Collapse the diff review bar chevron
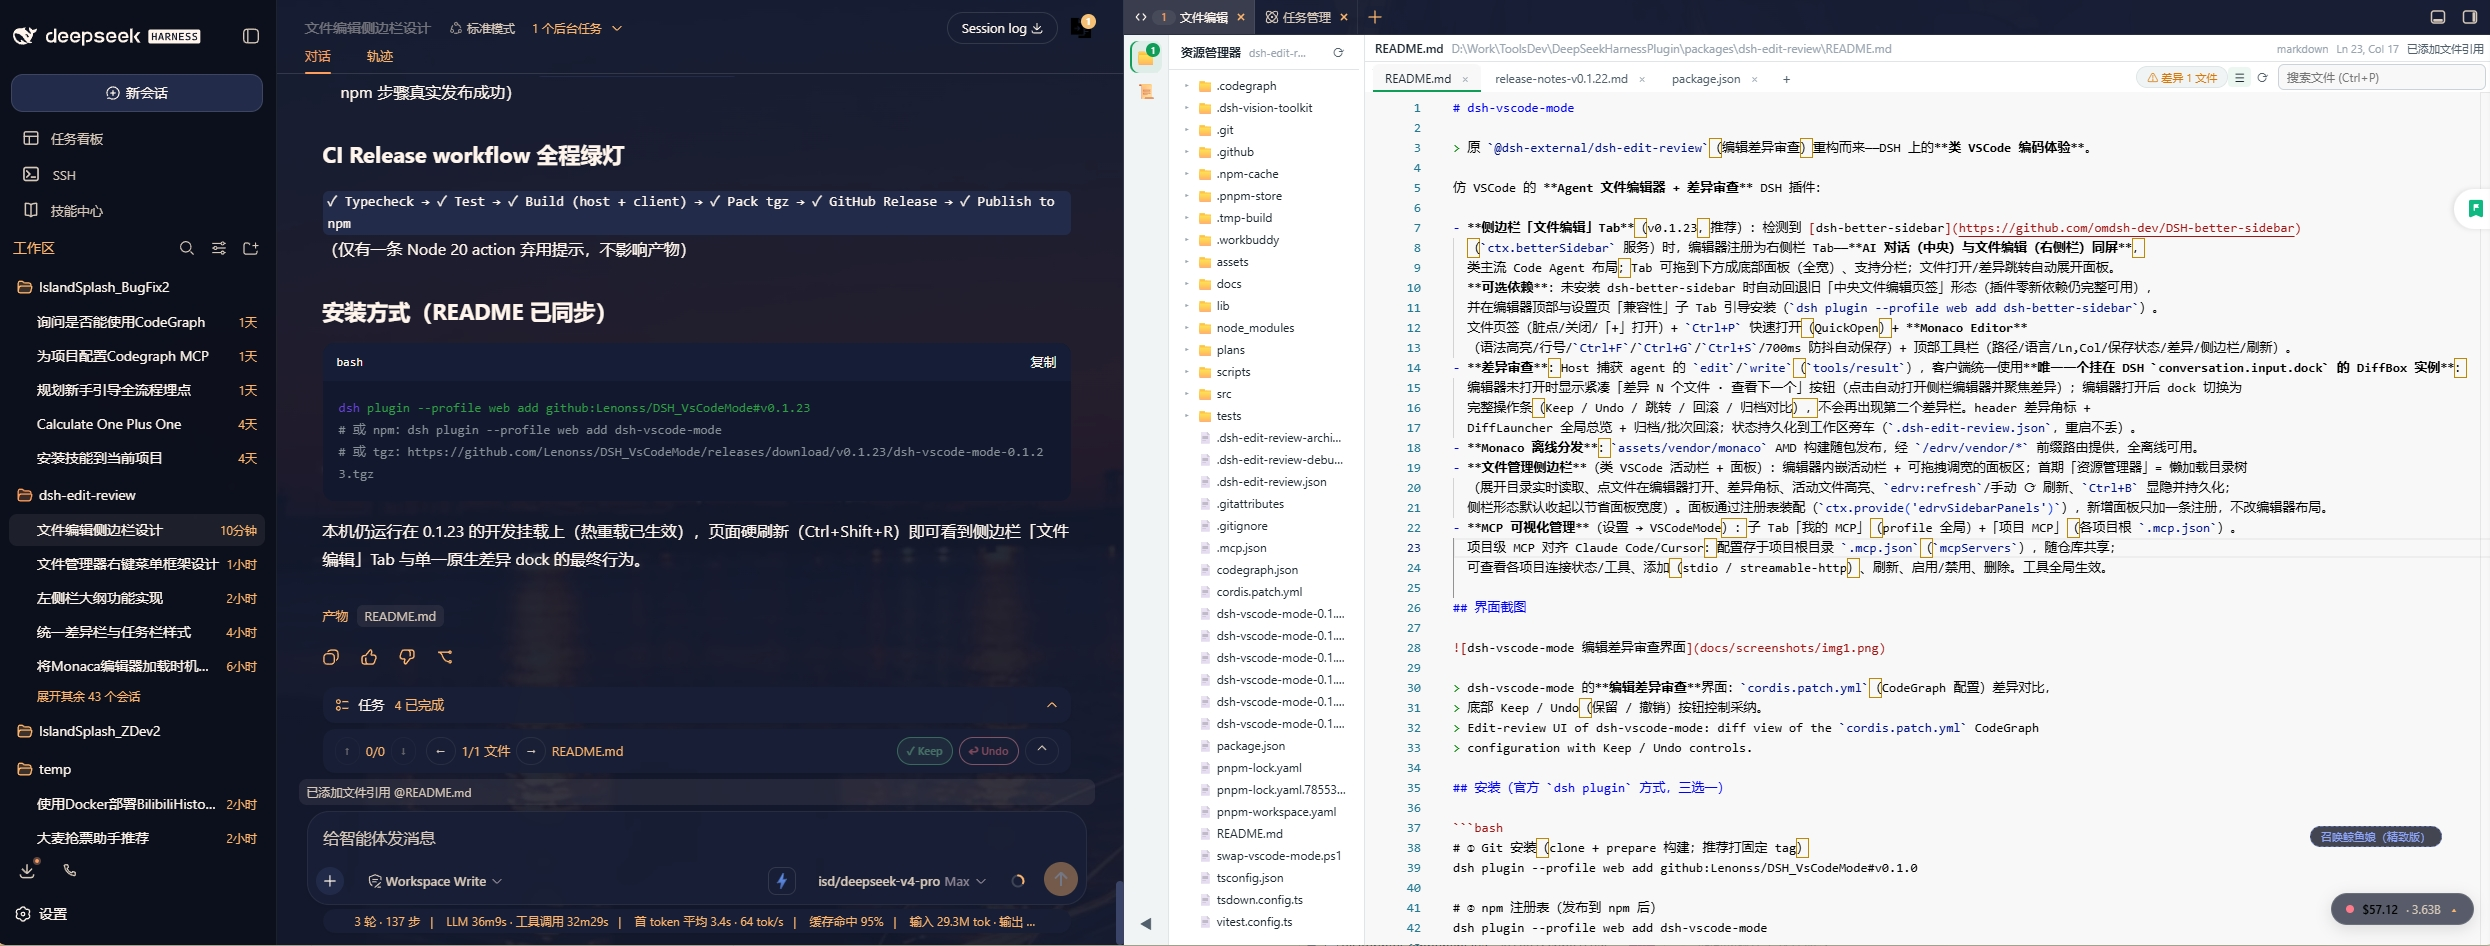 point(1042,750)
